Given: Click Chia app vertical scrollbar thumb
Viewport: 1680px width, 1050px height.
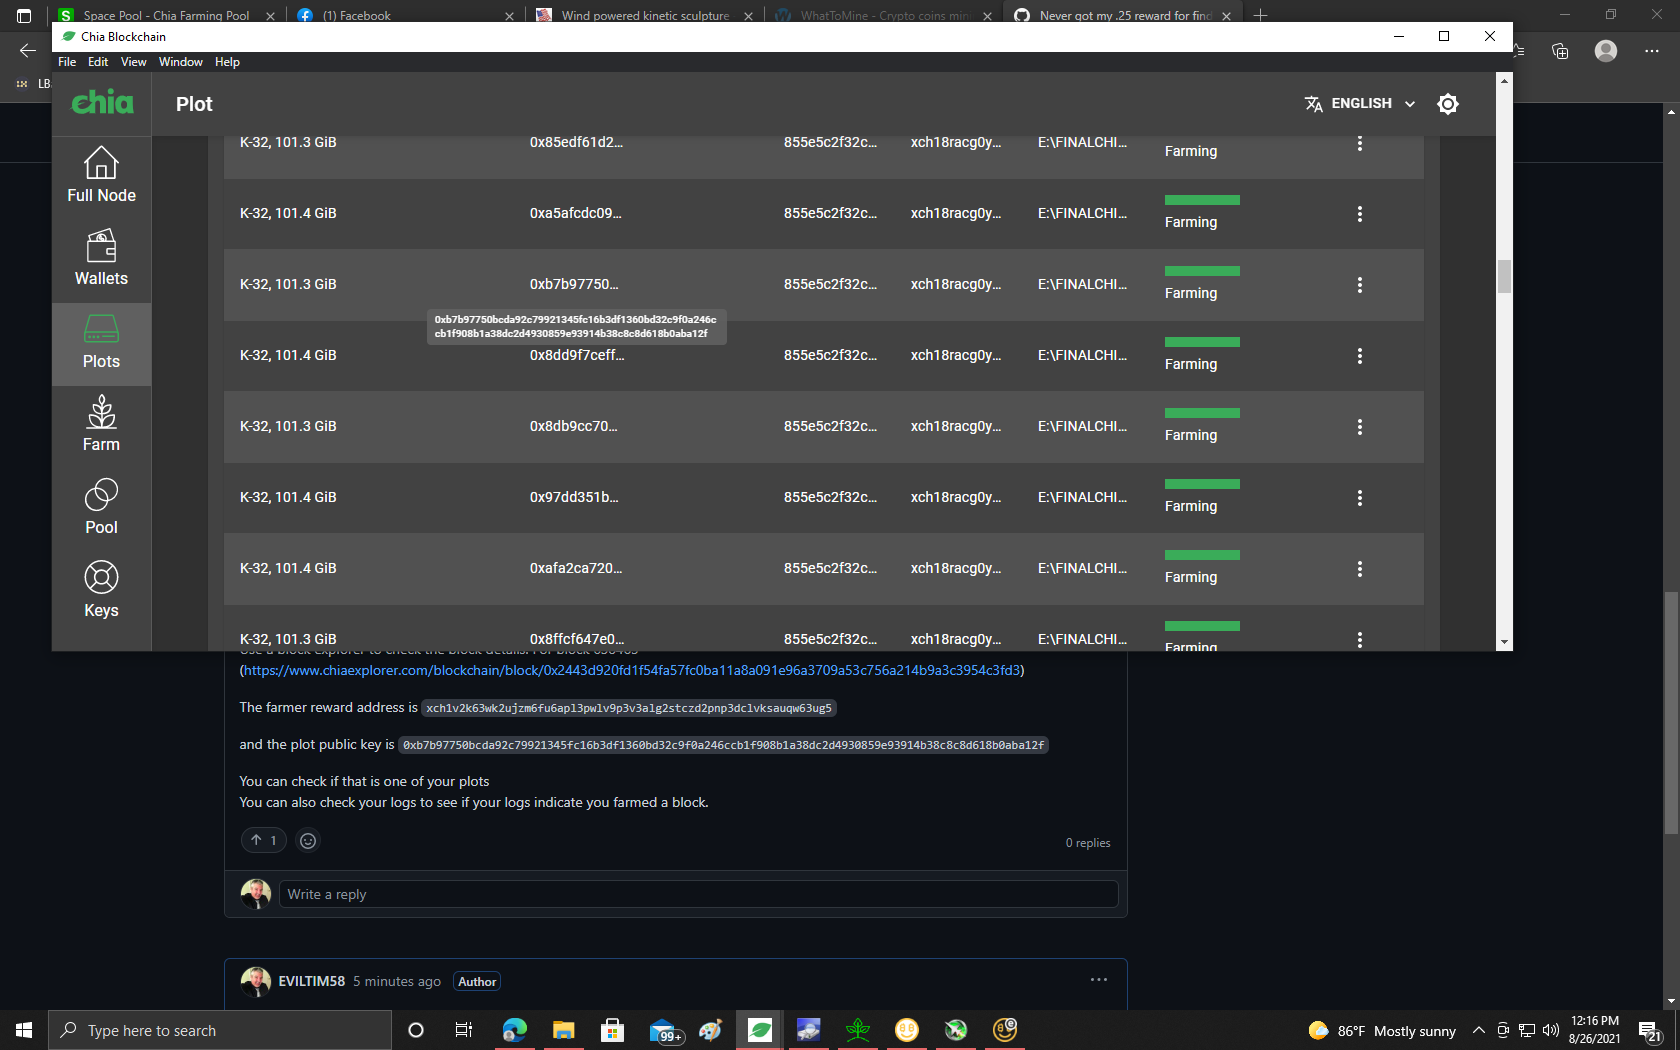Looking at the screenshot, I should (x=1504, y=276).
